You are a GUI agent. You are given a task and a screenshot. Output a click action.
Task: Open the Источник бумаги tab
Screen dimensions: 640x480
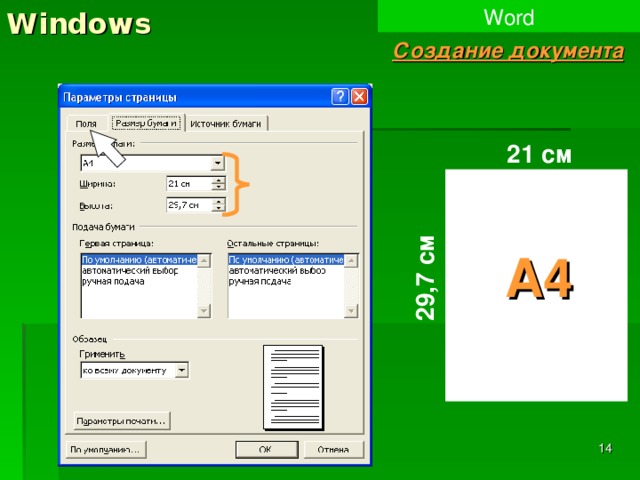click(226, 124)
